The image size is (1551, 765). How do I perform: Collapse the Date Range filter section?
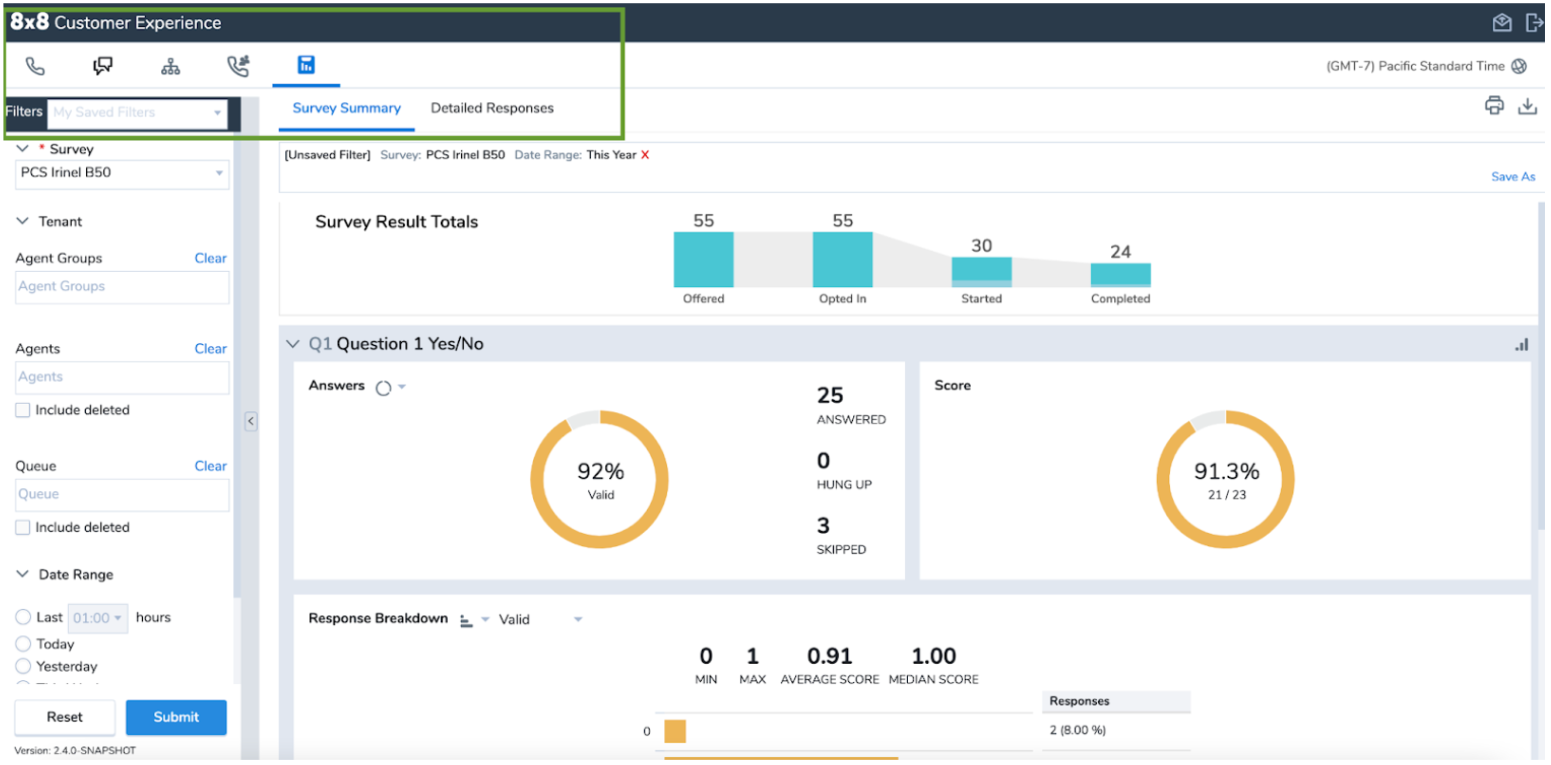point(22,574)
